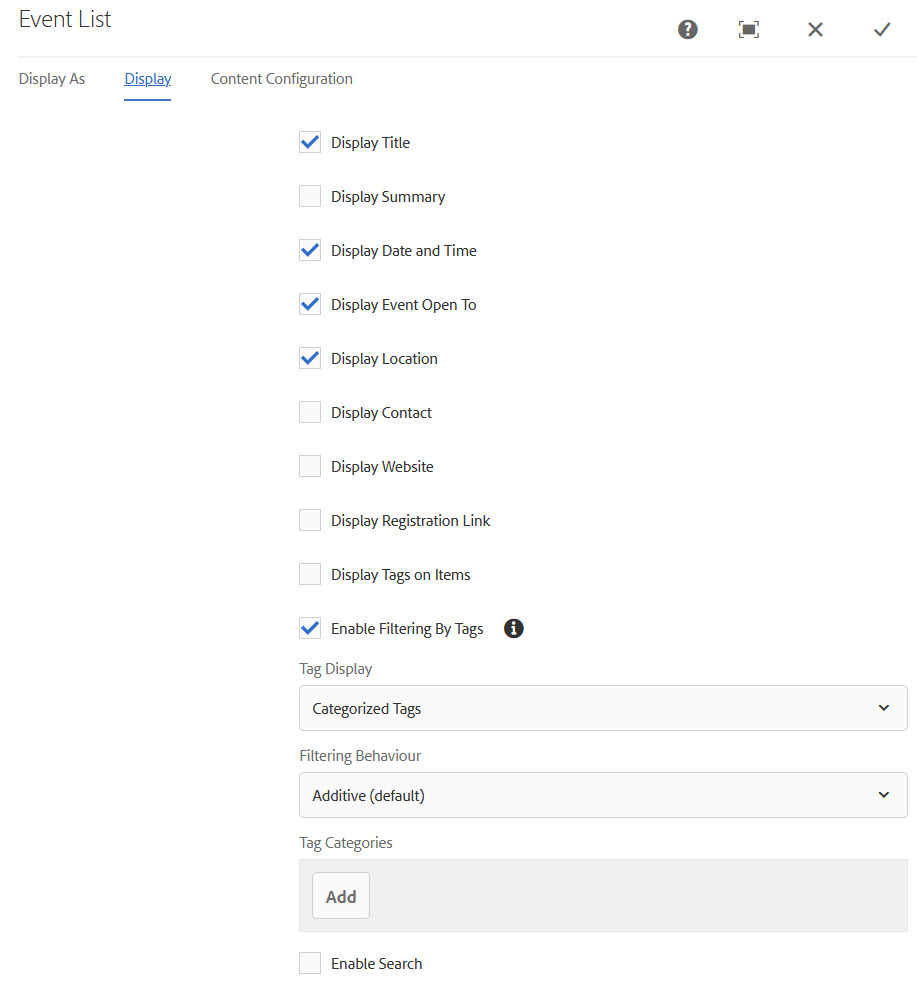Toggle fullscreen dialog mode icon
The width and height of the screenshot is (917, 984).
[x=749, y=29]
